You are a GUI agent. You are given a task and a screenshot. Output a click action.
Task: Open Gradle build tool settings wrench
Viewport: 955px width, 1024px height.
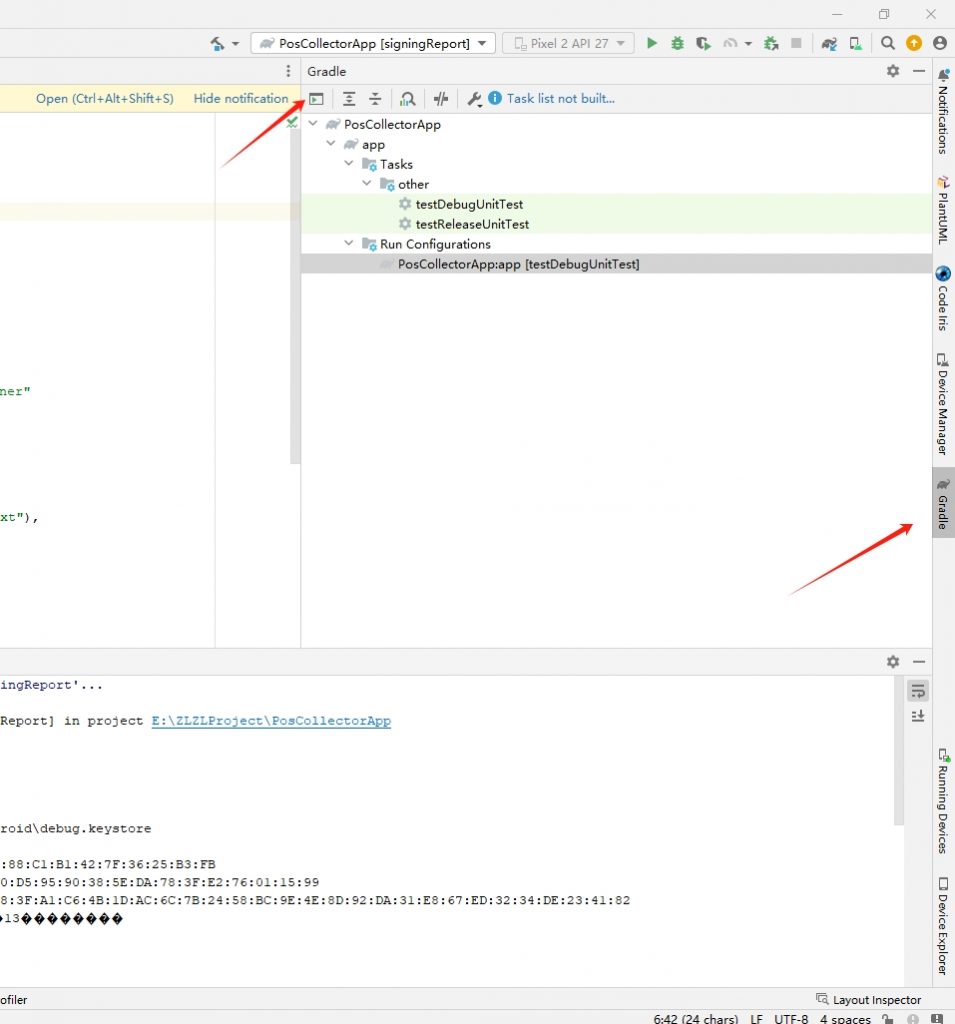click(x=474, y=99)
